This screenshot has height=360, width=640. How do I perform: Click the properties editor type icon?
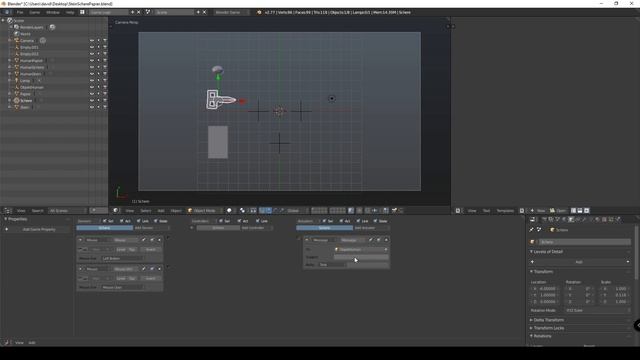pos(532,220)
